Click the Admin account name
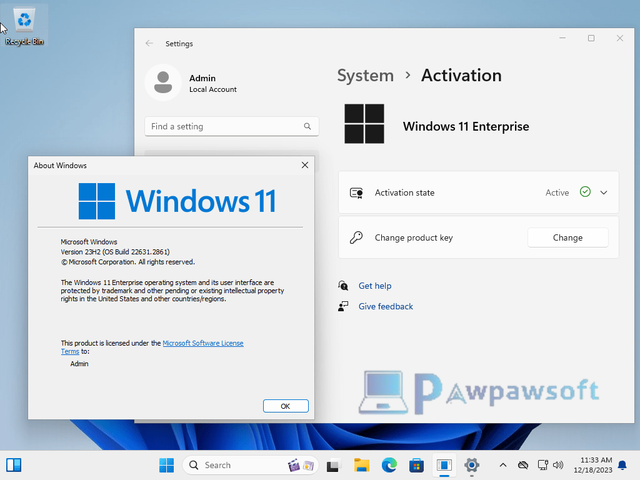640x480 pixels. [202, 78]
